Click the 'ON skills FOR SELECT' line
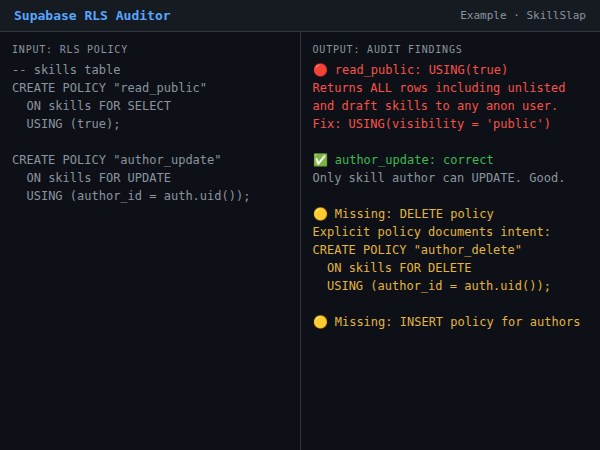 [99, 106]
